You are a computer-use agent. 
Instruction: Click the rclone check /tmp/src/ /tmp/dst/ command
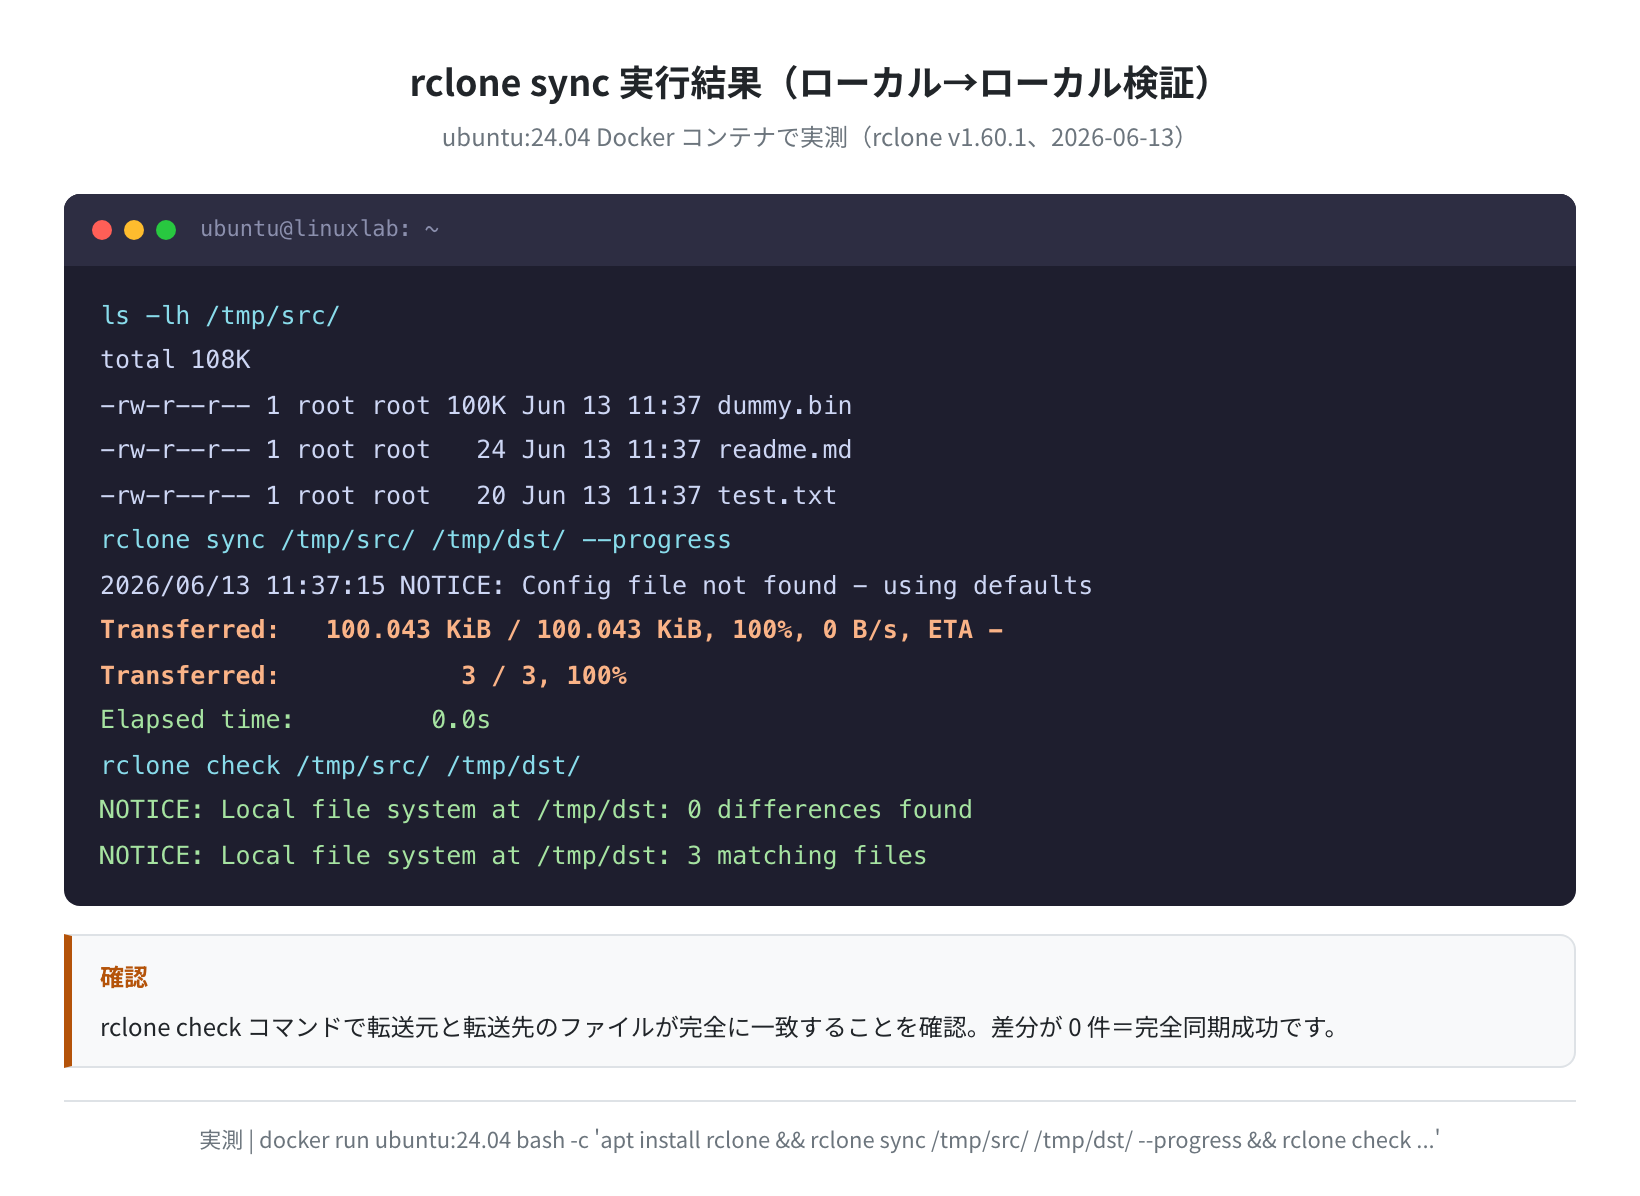tap(340, 766)
